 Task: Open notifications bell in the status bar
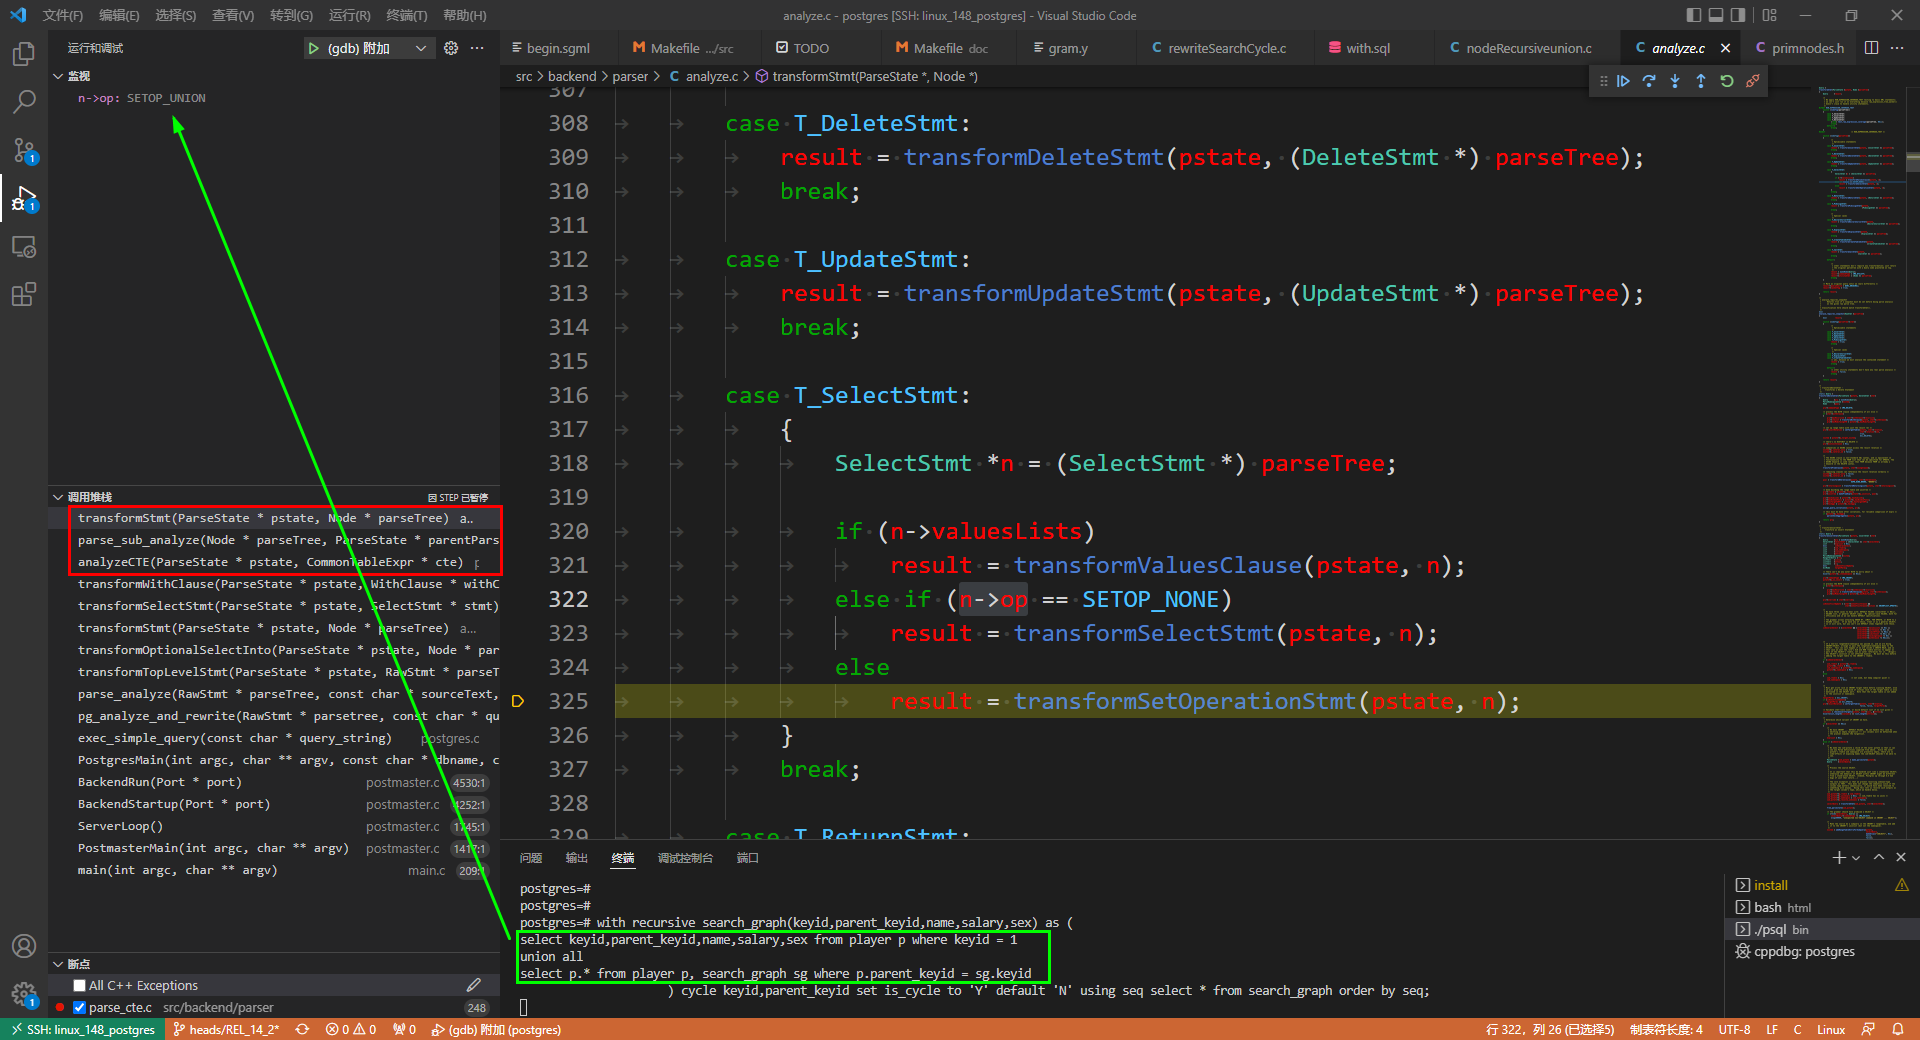point(1897,1029)
